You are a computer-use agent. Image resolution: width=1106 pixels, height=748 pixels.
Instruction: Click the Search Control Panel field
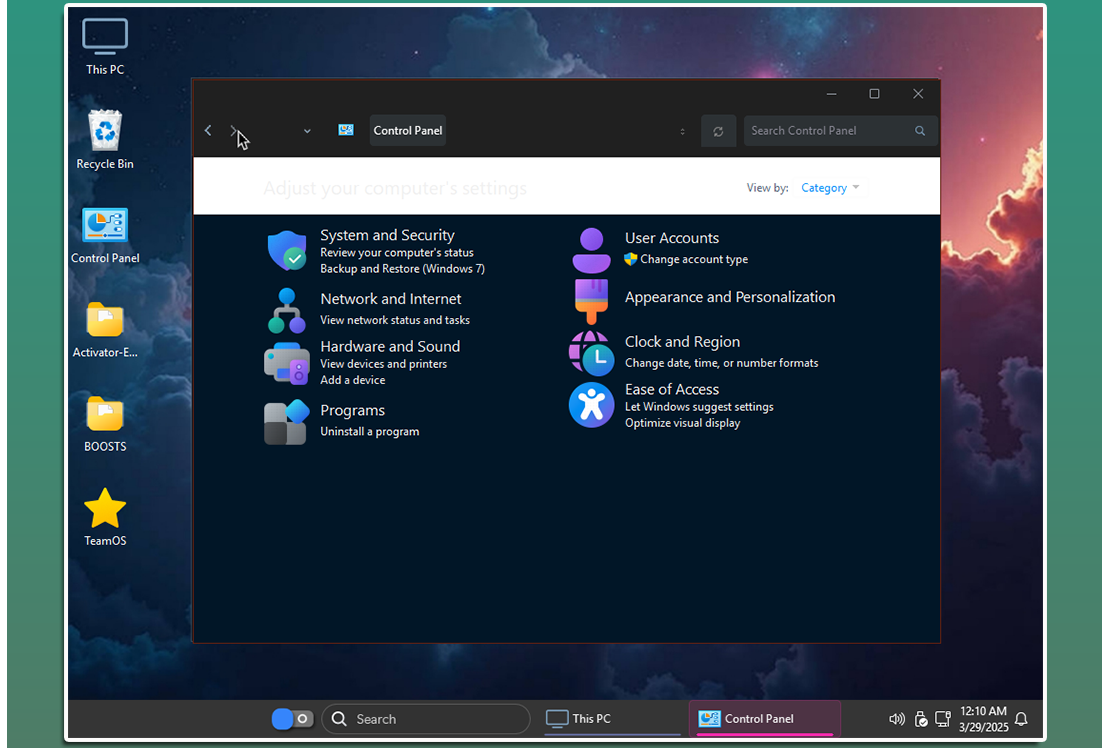[830, 131]
